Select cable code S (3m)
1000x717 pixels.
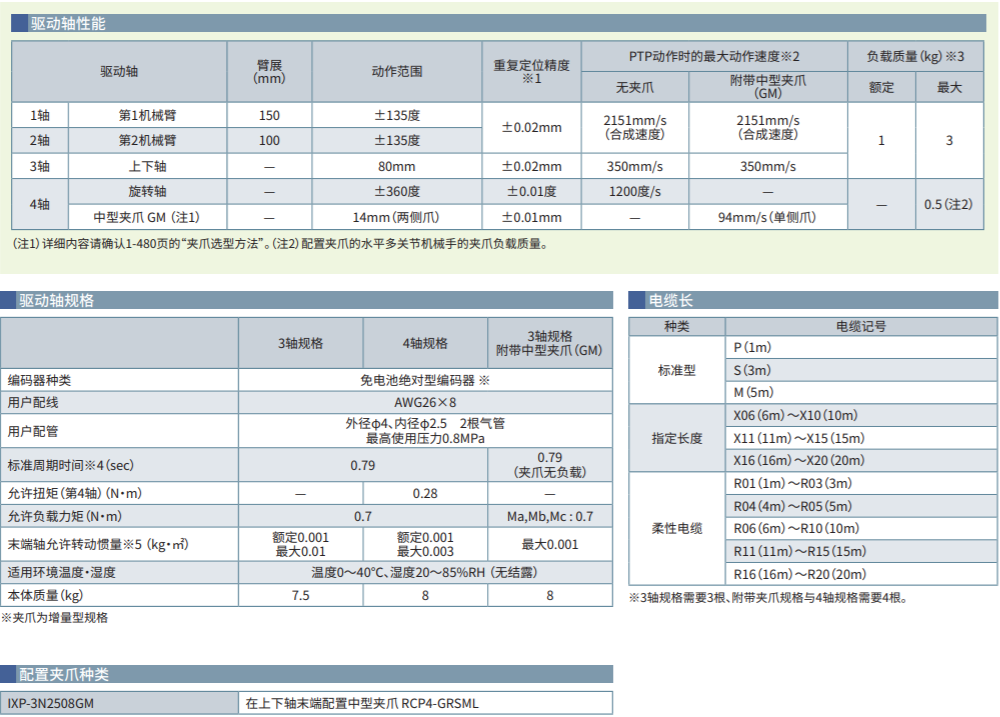click(753, 370)
